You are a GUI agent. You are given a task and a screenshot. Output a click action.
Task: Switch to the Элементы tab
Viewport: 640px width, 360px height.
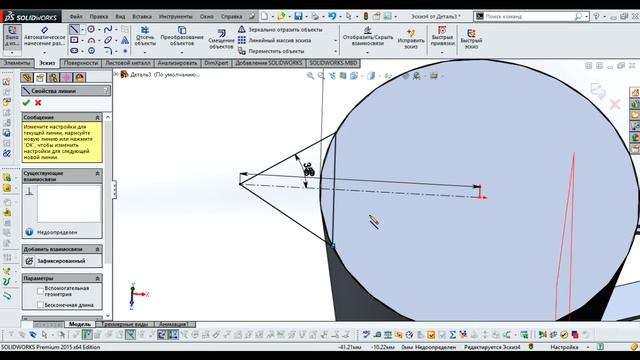[17, 63]
